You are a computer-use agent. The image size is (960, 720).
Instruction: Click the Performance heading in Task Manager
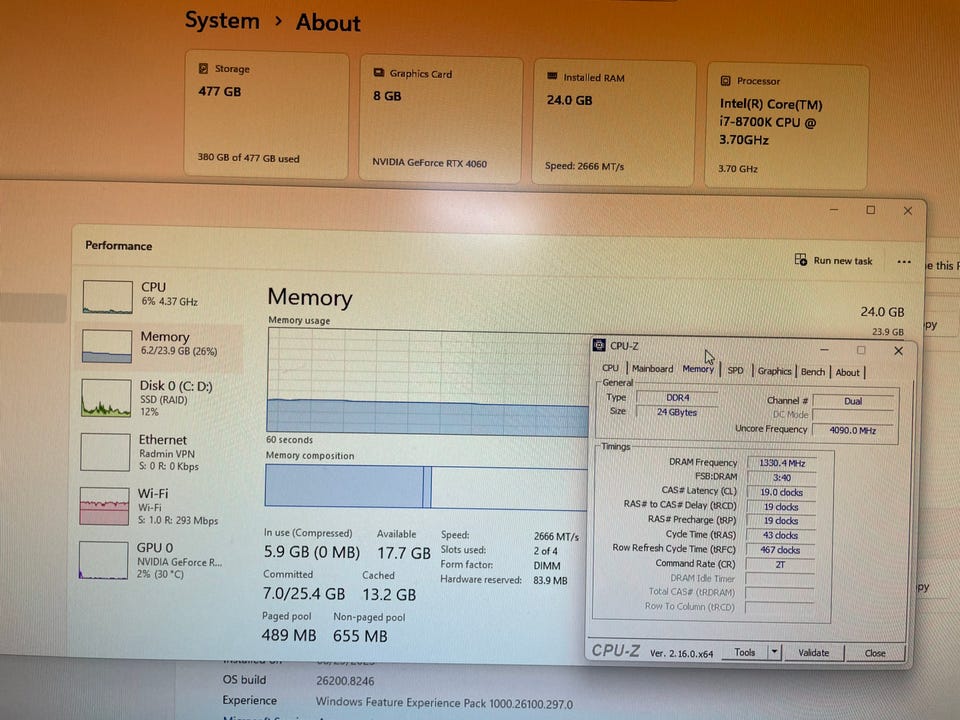click(x=119, y=246)
